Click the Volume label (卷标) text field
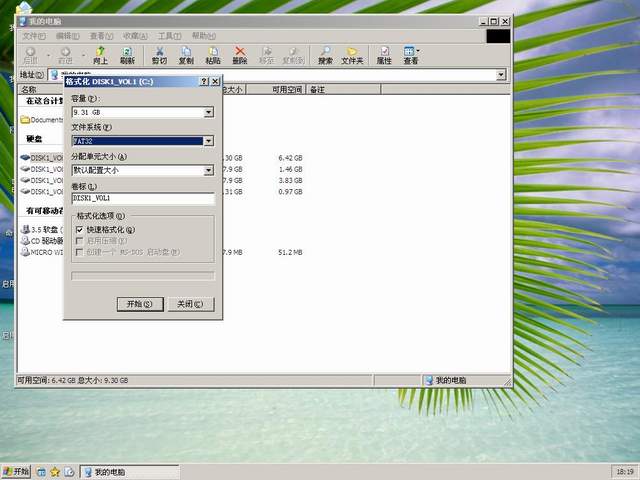Viewport: 640px width, 480px height. click(142, 199)
